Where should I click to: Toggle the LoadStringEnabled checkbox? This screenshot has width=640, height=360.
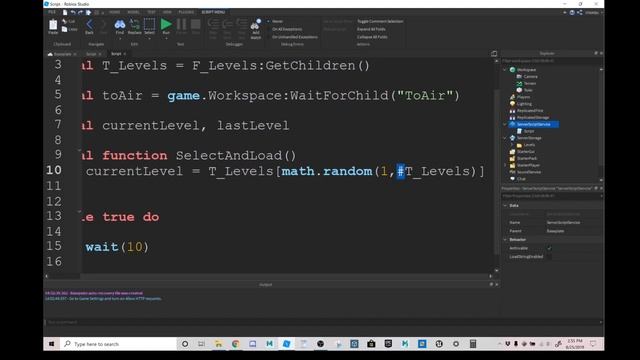(x=549, y=257)
